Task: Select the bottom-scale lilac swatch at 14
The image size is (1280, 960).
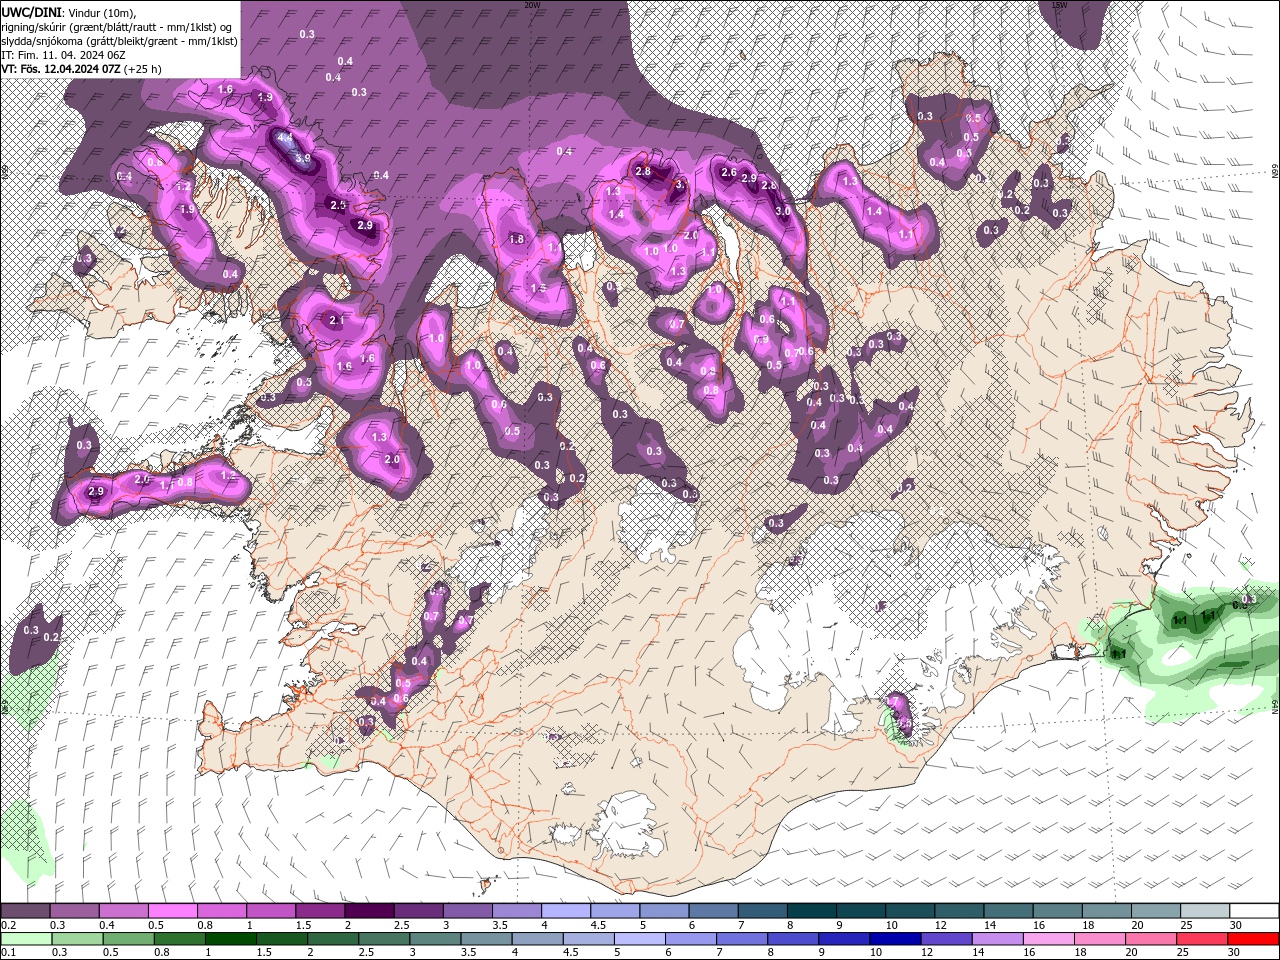Action: pyautogui.click(x=998, y=938)
